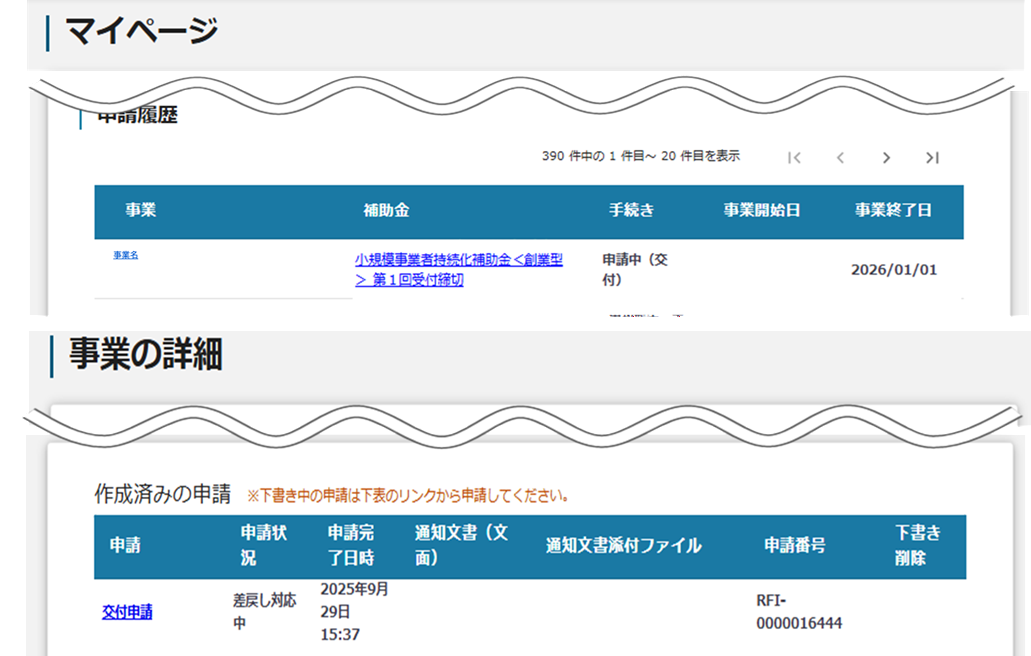Jump to the last page of 申請履歴
This screenshot has height=656, width=1031.
point(932,157)
